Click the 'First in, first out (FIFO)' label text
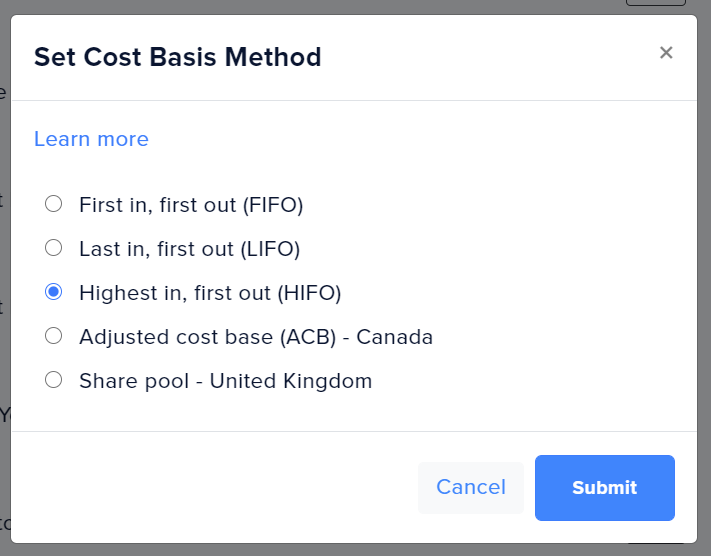This screenshot has height=556, width=711. coord(191,205)
